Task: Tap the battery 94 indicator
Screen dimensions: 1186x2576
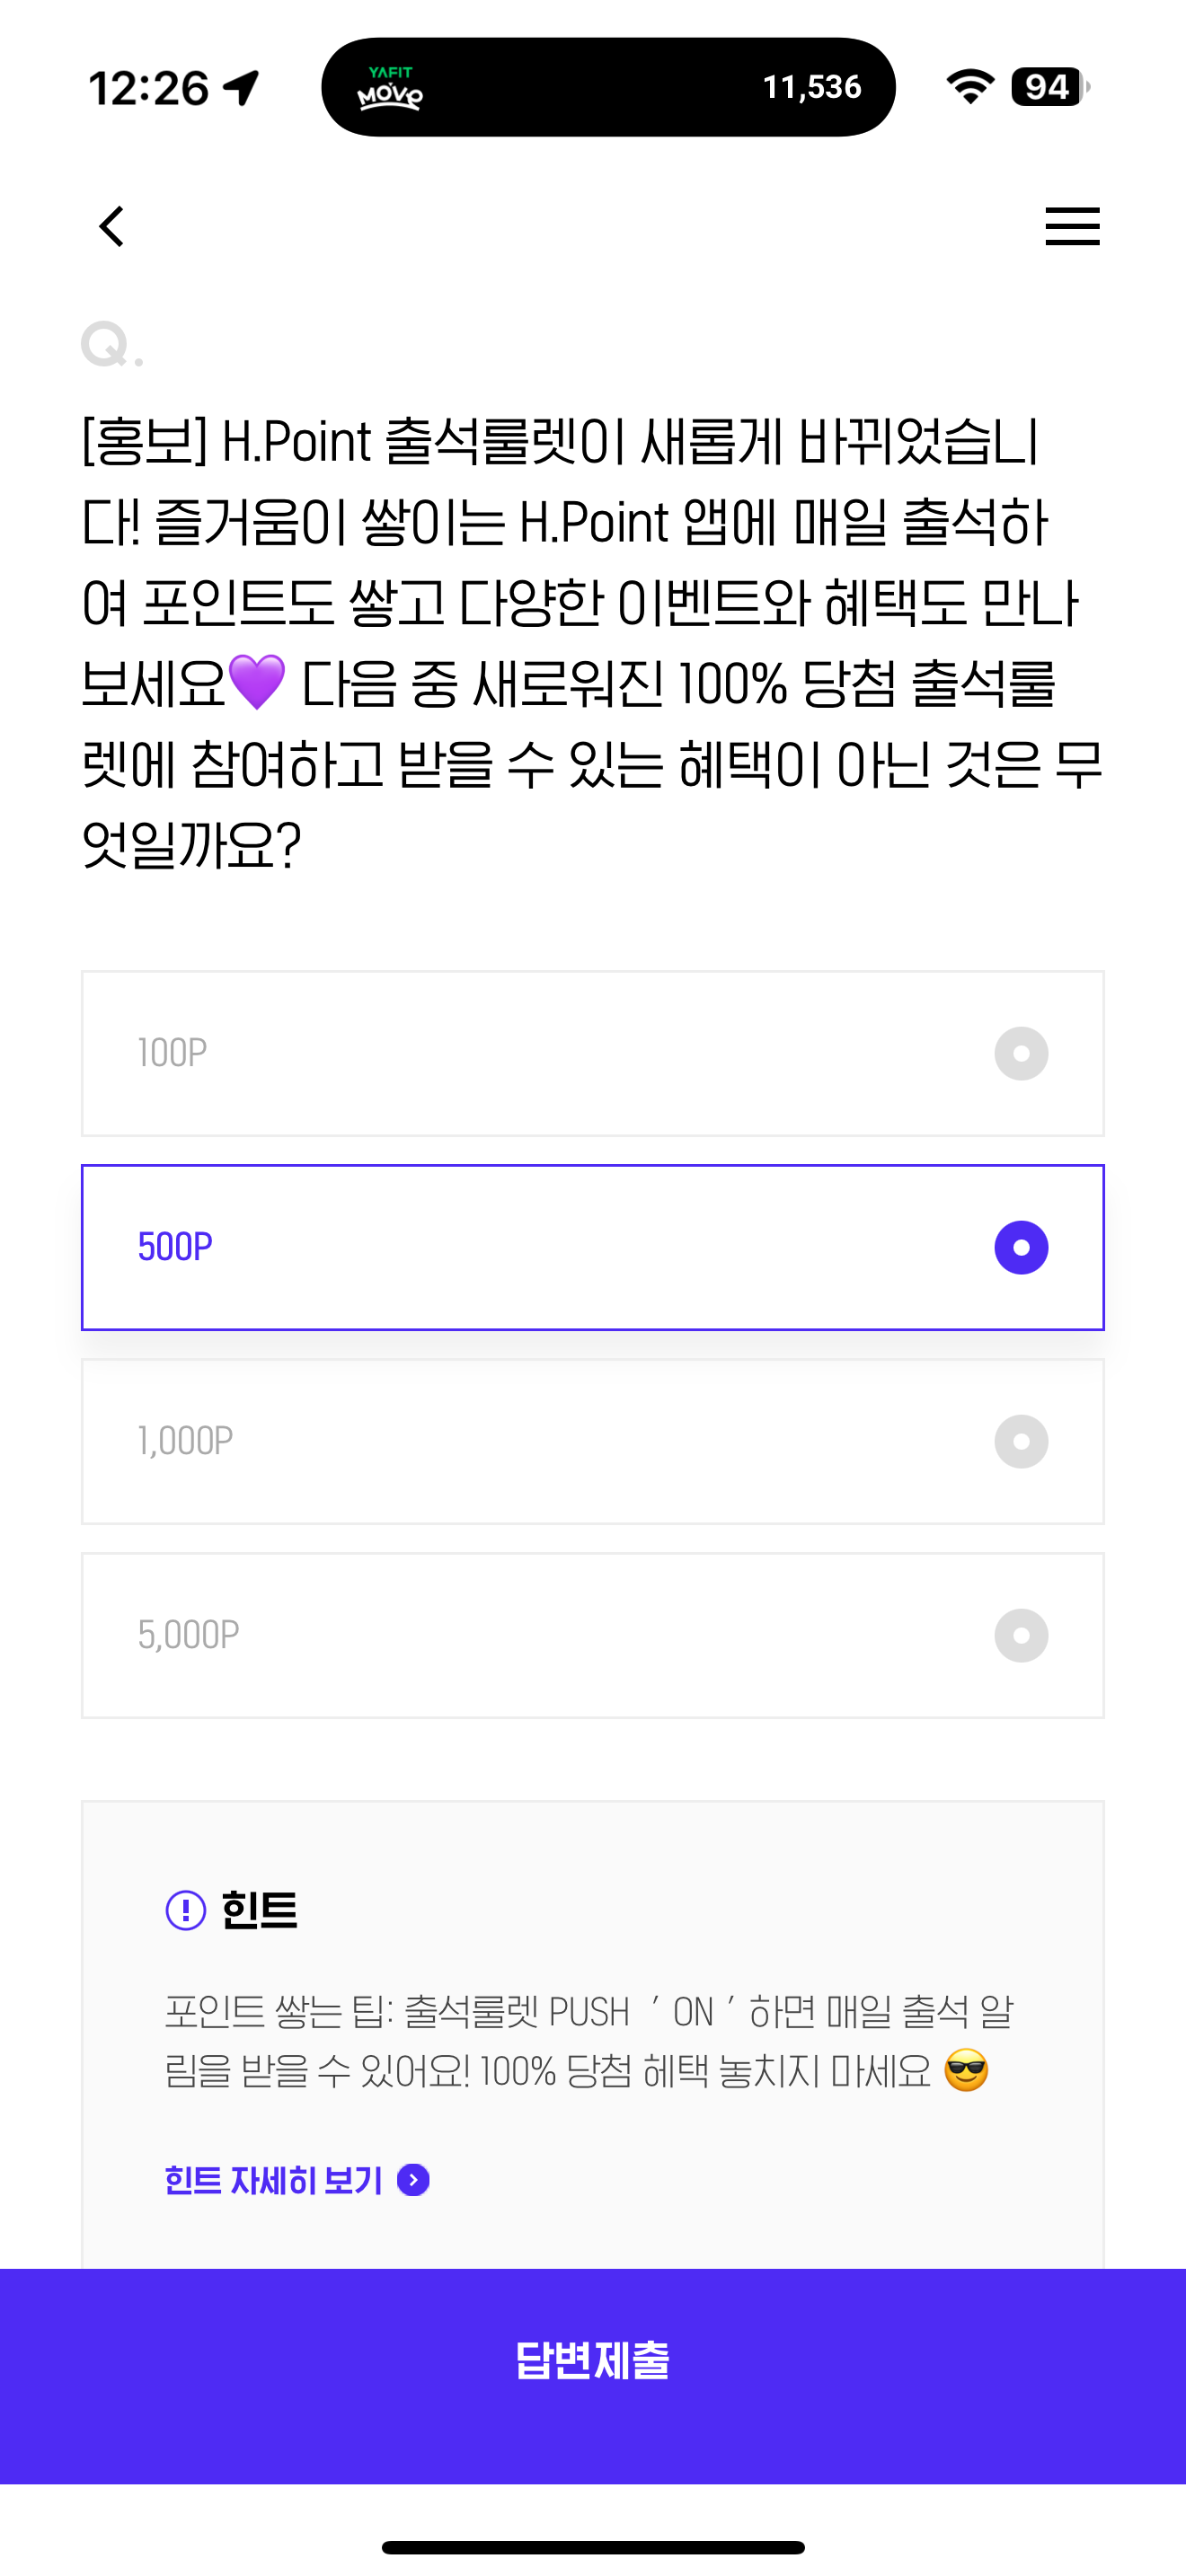Action: coord(1050,87)
